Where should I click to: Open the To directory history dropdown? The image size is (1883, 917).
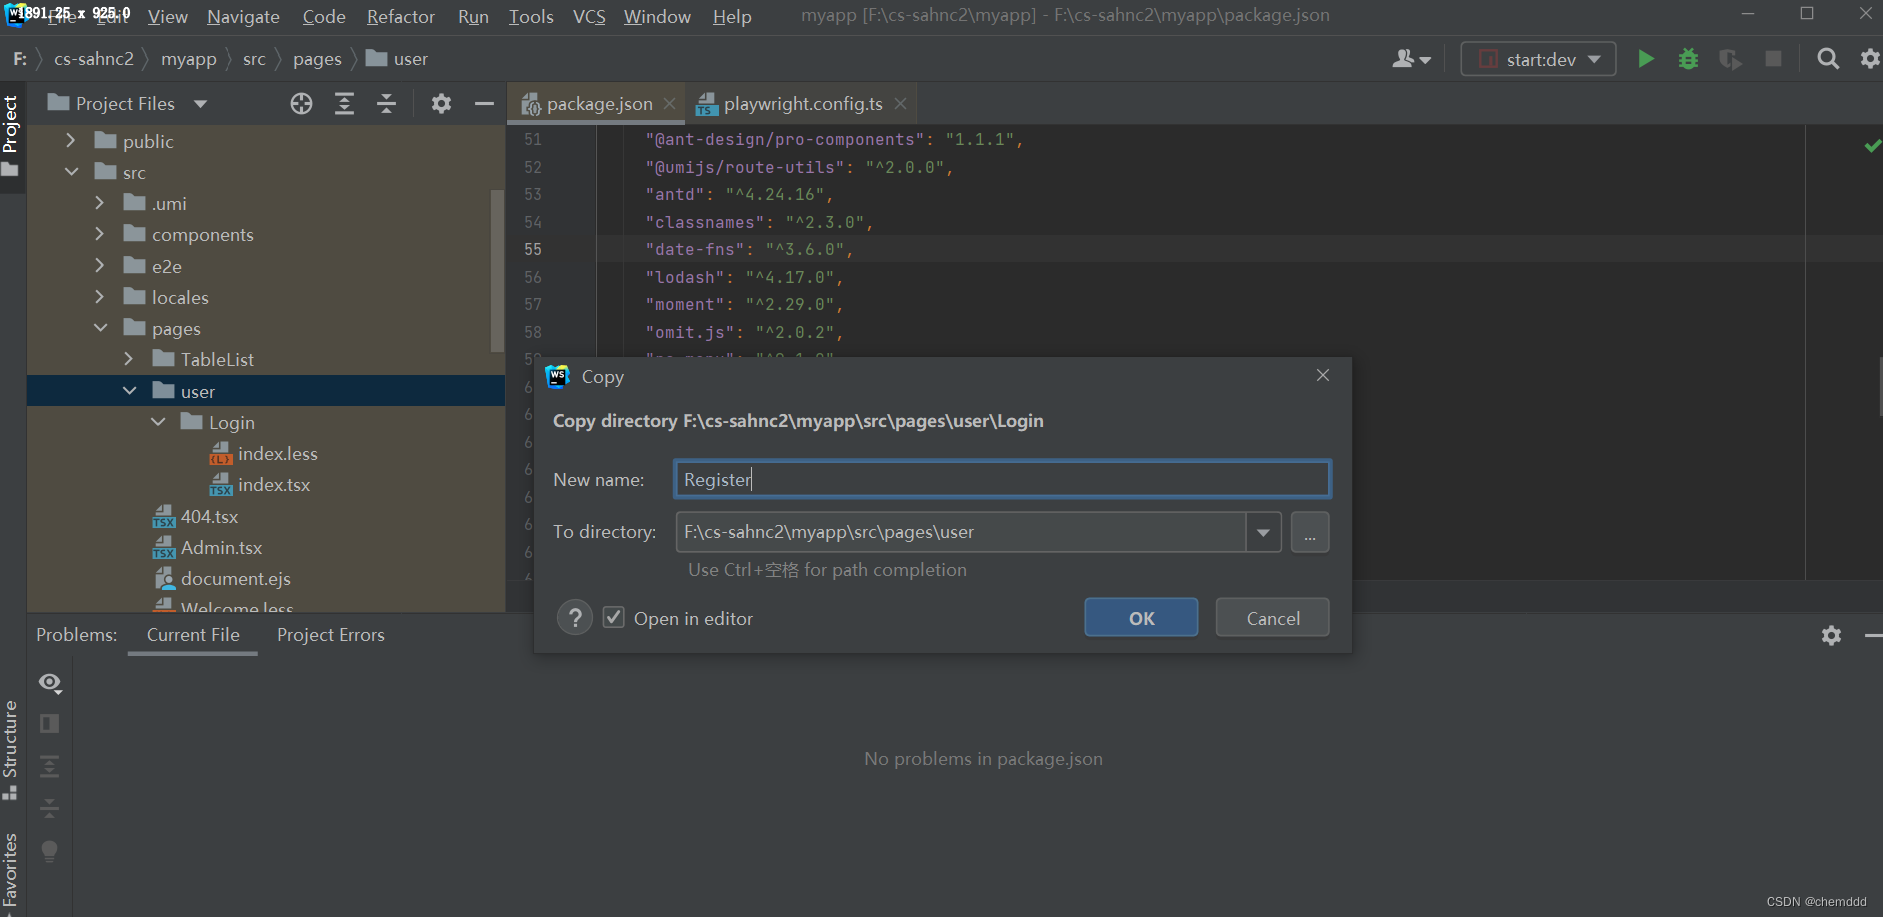1263,532
